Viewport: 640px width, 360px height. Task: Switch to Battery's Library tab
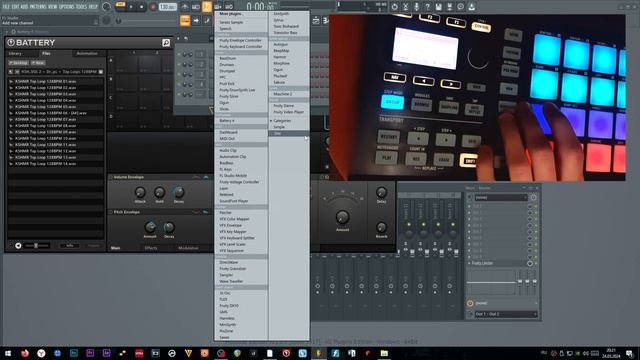click(15, 53)
